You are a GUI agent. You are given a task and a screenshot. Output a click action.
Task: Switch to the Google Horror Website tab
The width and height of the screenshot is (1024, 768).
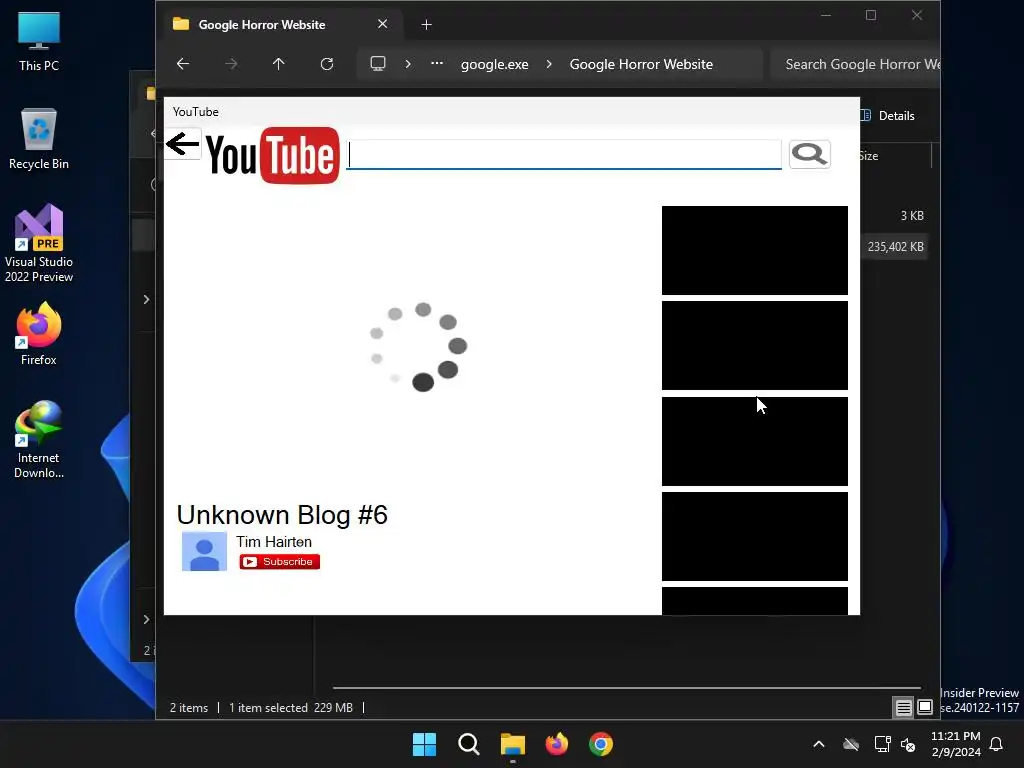click(x=261, y=25)
